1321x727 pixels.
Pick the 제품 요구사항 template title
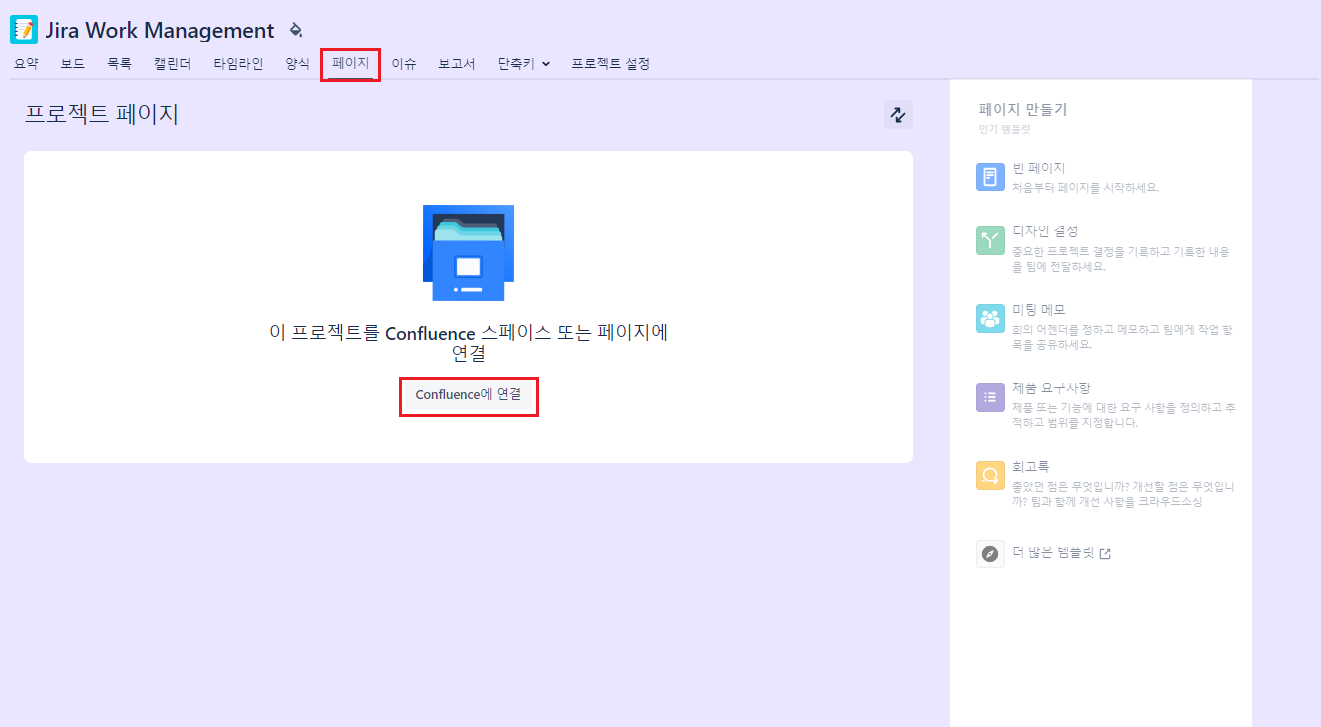click(1051, 388)
